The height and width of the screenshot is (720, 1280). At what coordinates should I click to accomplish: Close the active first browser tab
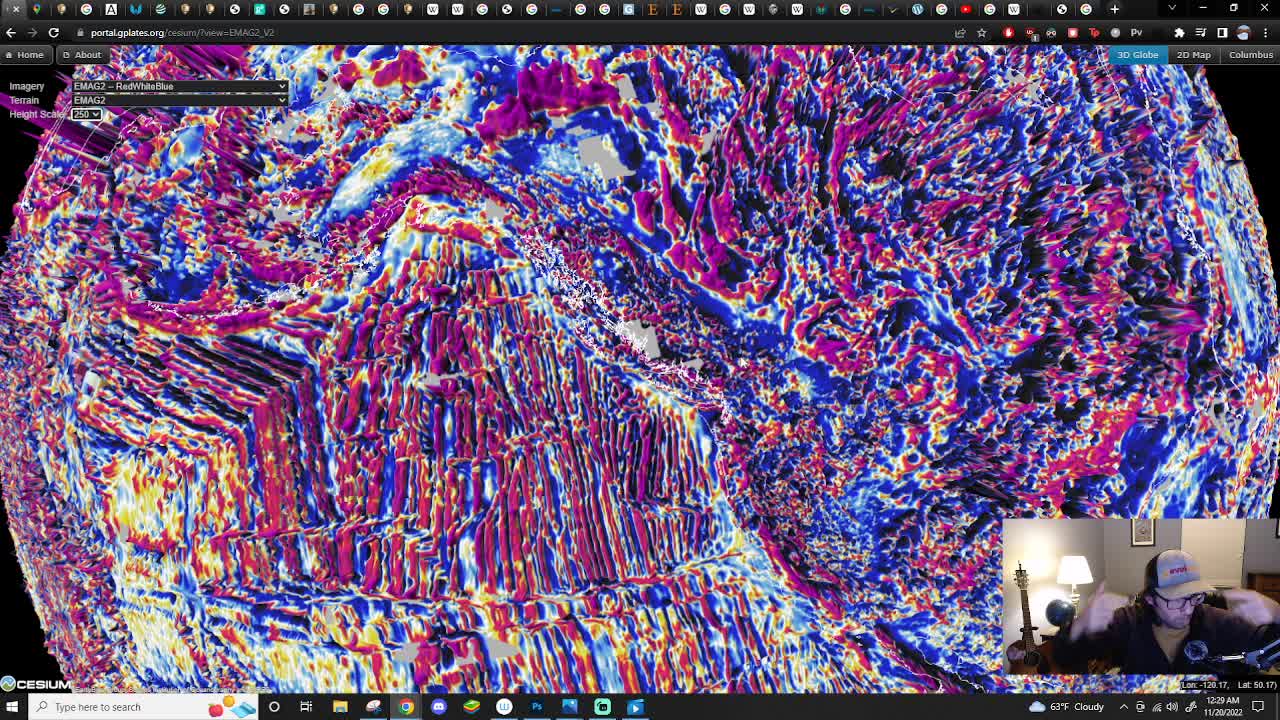(16, 9)
